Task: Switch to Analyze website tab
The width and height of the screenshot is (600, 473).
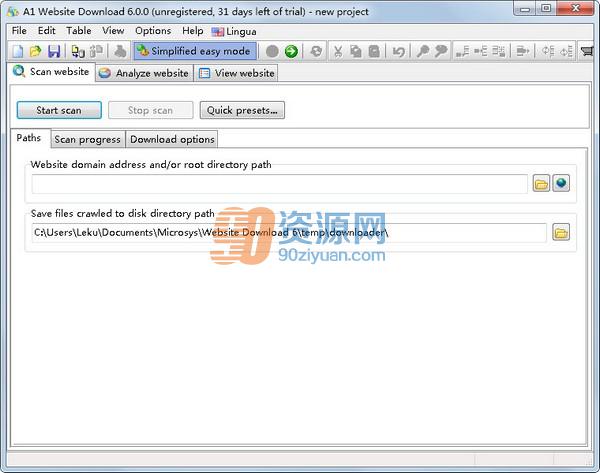Action: pos(144,73)
